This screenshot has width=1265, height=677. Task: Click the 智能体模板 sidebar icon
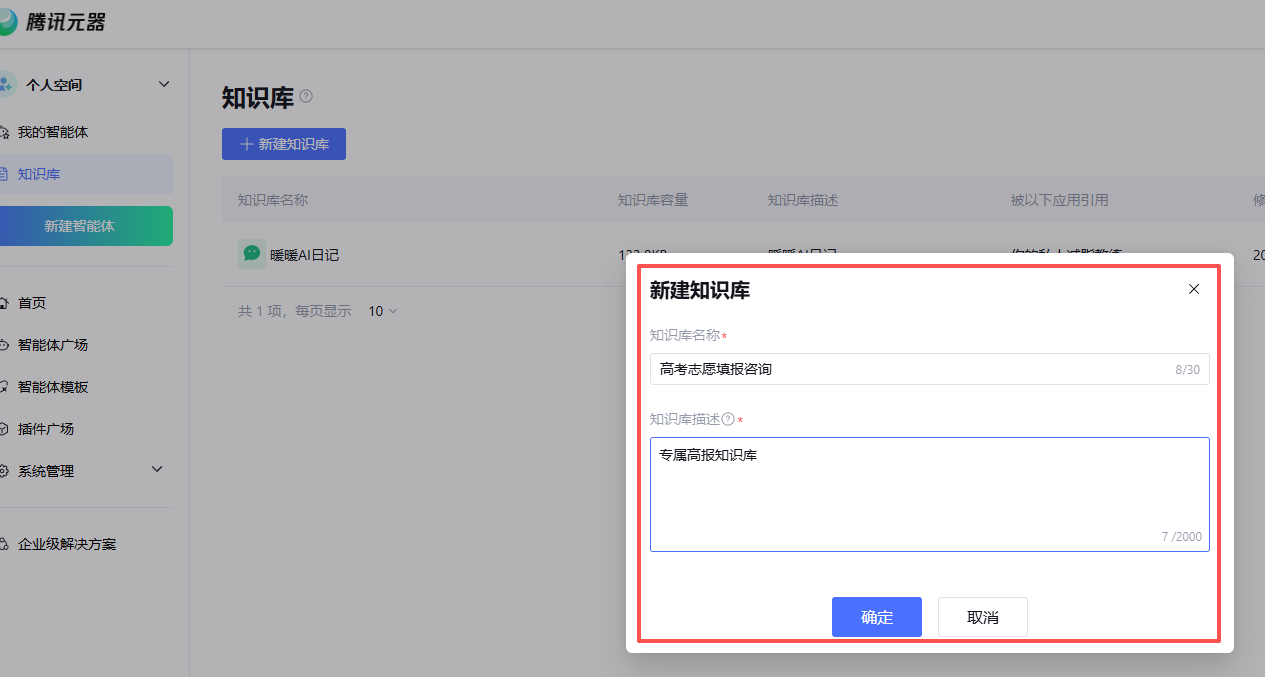pos(5,387)
